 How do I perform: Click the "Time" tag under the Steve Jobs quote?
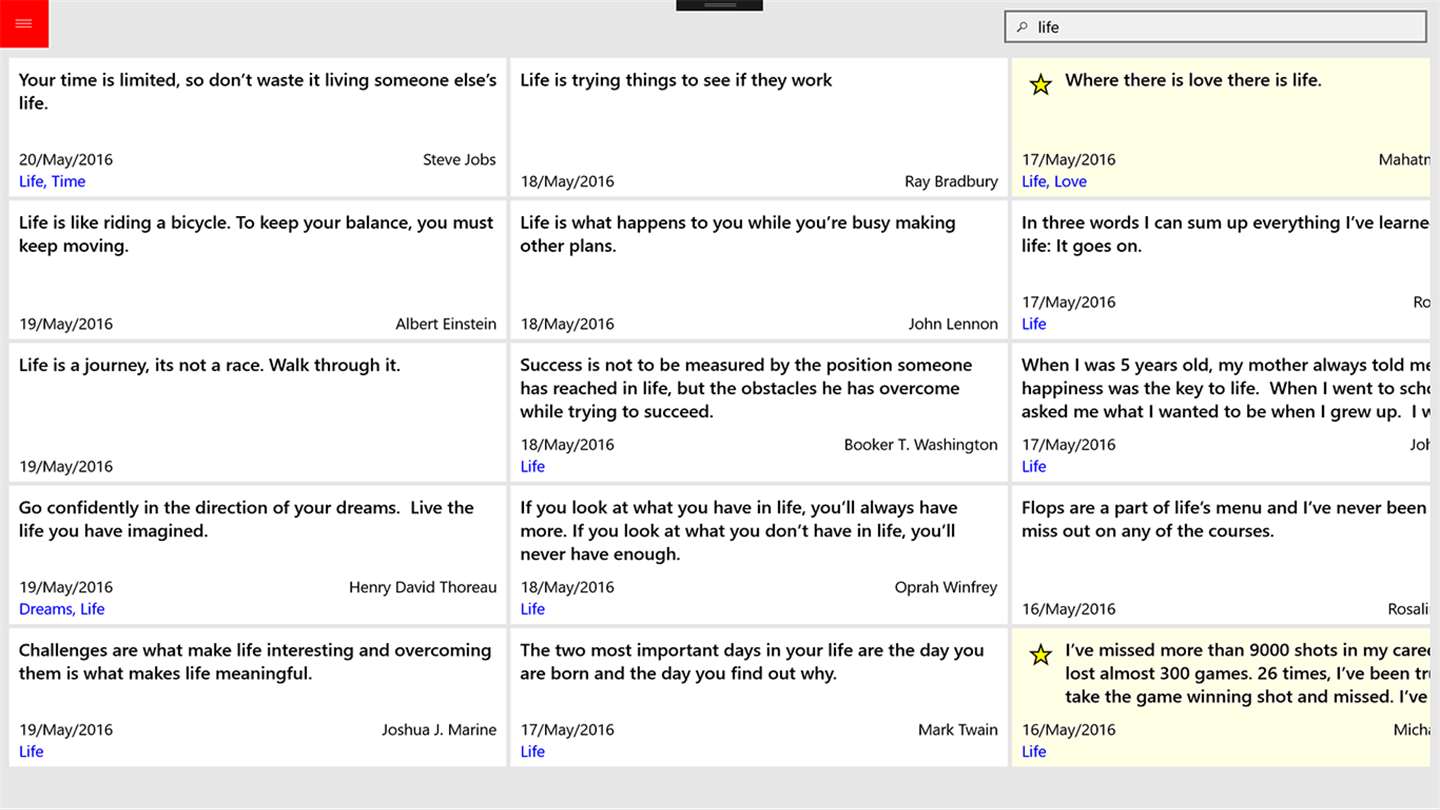68,181
